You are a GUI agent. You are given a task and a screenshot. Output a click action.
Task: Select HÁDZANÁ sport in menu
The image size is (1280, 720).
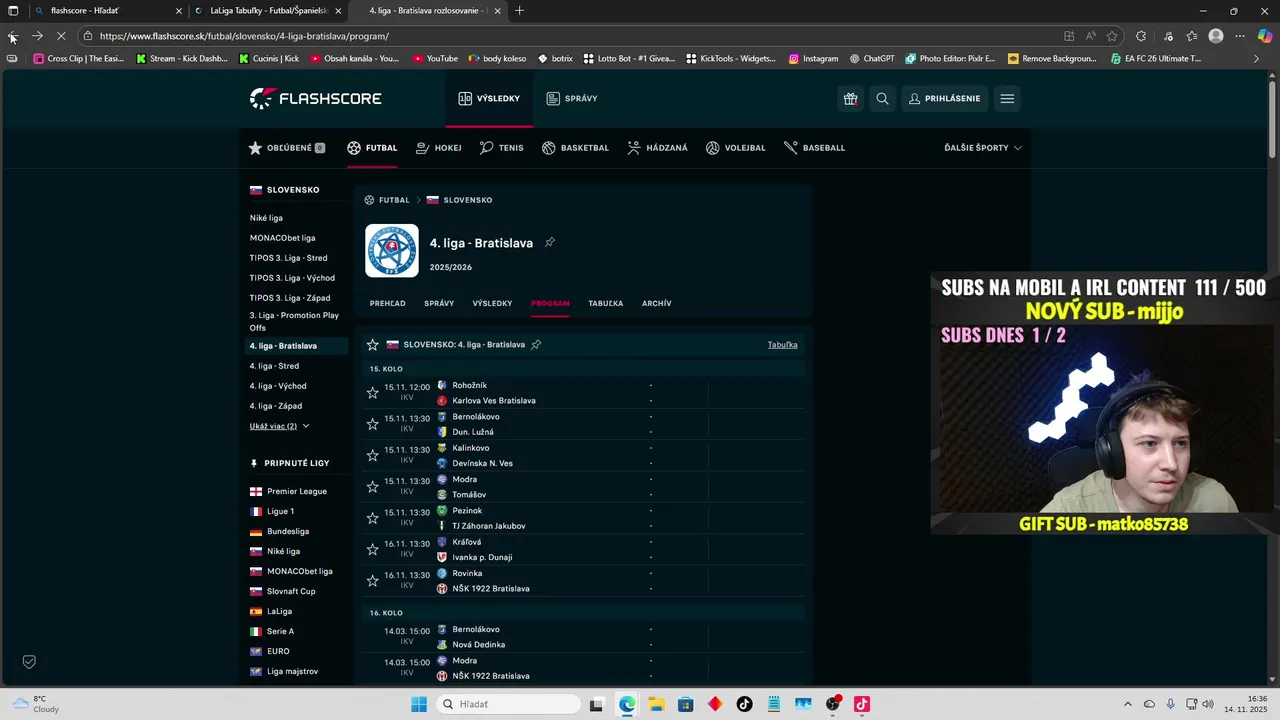pyautogui.click(x=657, y=148)
